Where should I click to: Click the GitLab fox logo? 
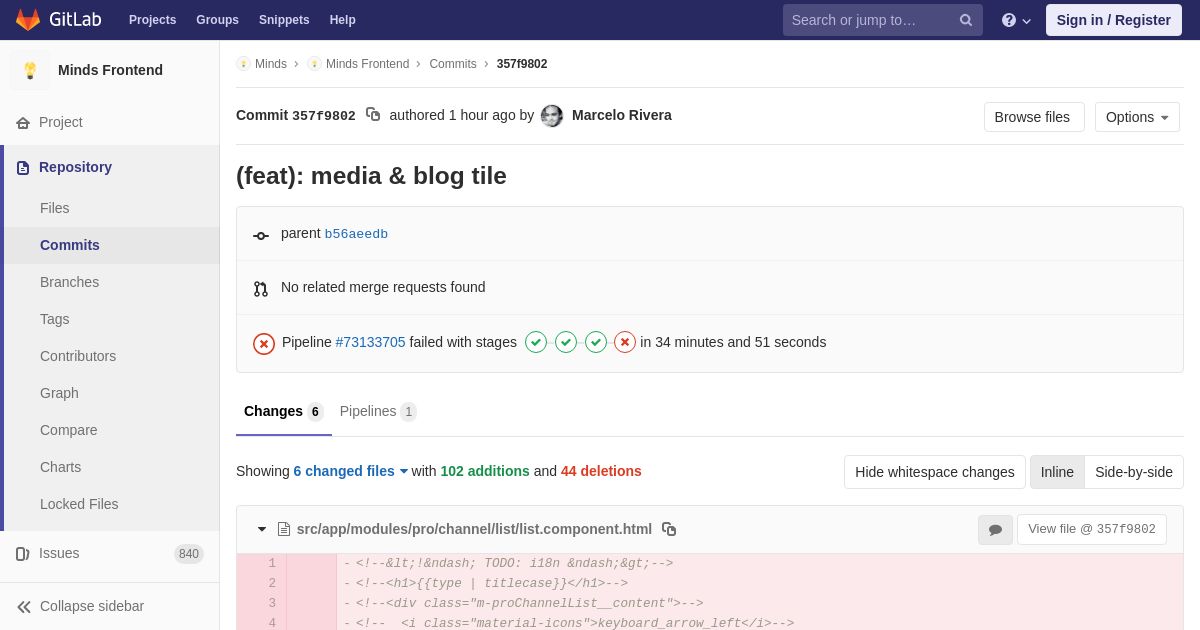coord(28,20)
